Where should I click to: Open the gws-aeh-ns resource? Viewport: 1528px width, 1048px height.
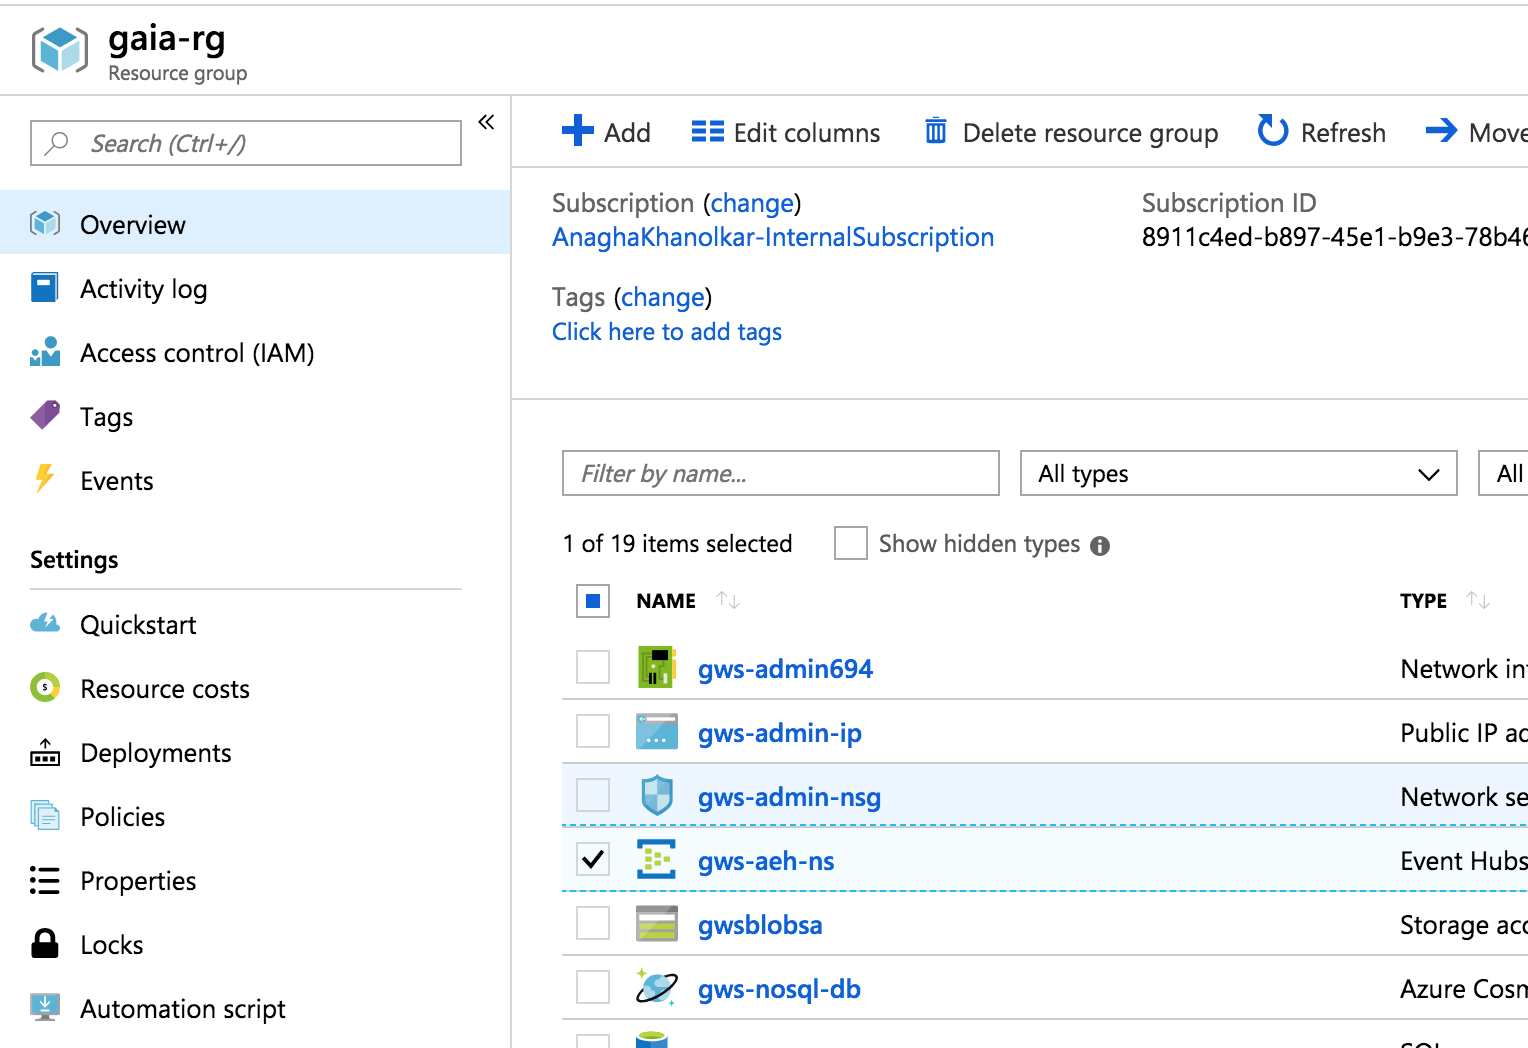766,861
